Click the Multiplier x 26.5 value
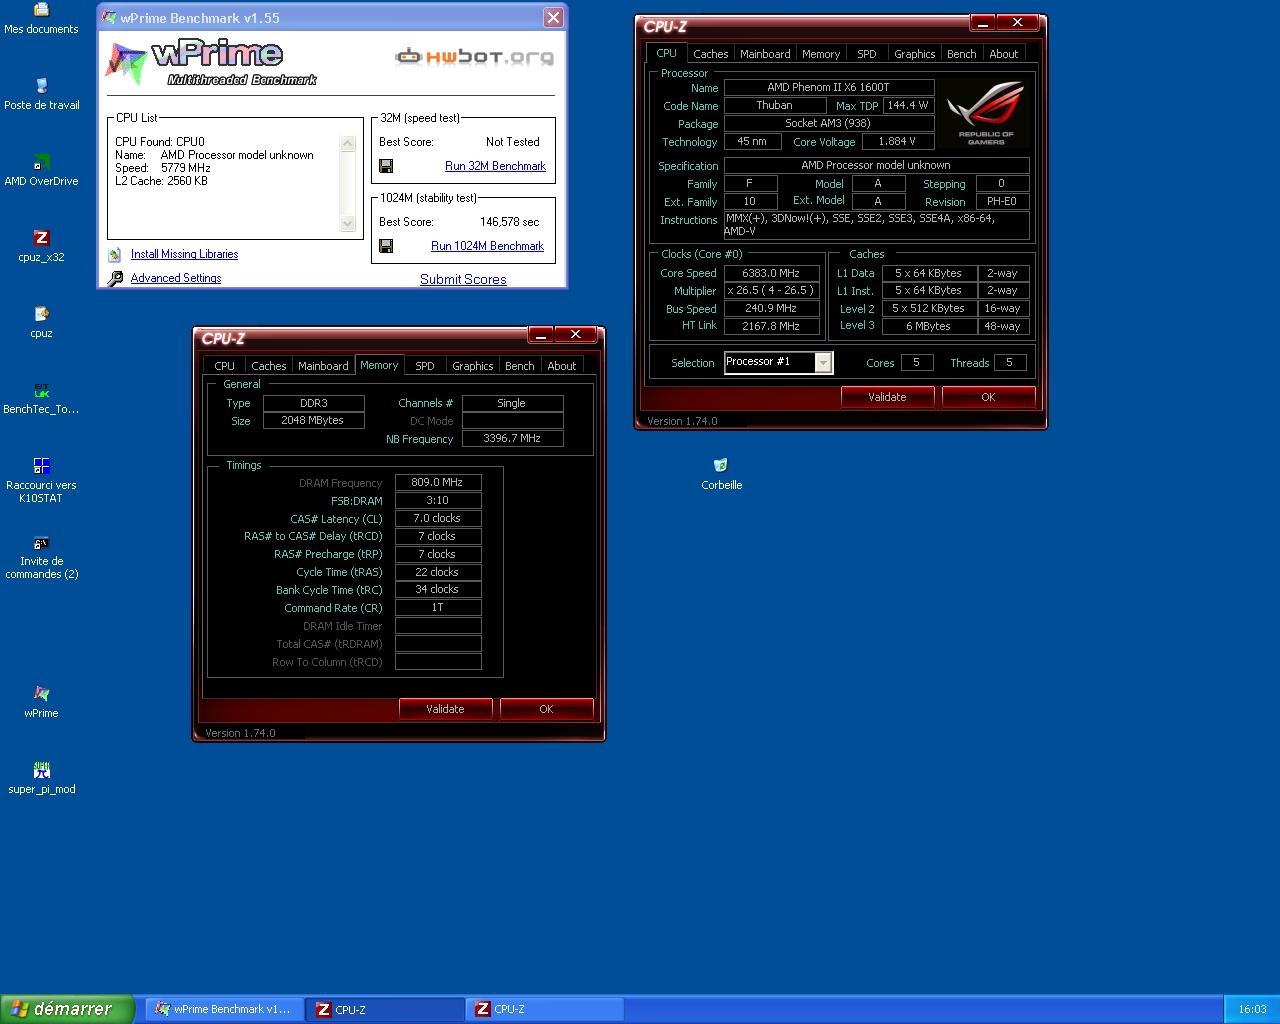The height and width of the screenshot is (1024, 1280). point(771,290)
